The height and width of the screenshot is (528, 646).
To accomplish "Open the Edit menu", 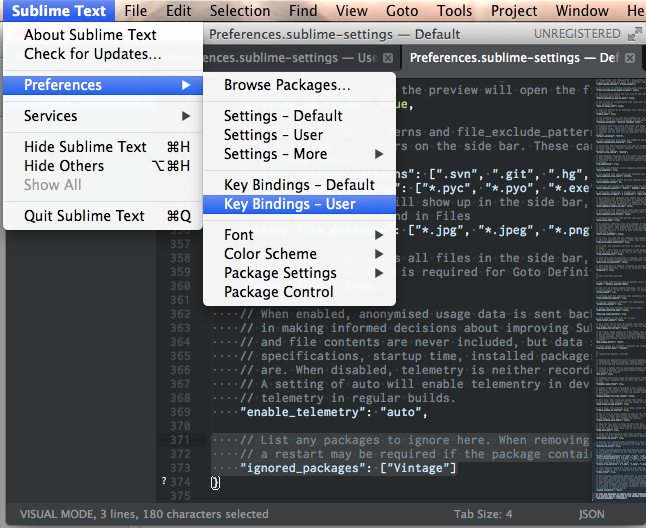I will pos(178,11).
